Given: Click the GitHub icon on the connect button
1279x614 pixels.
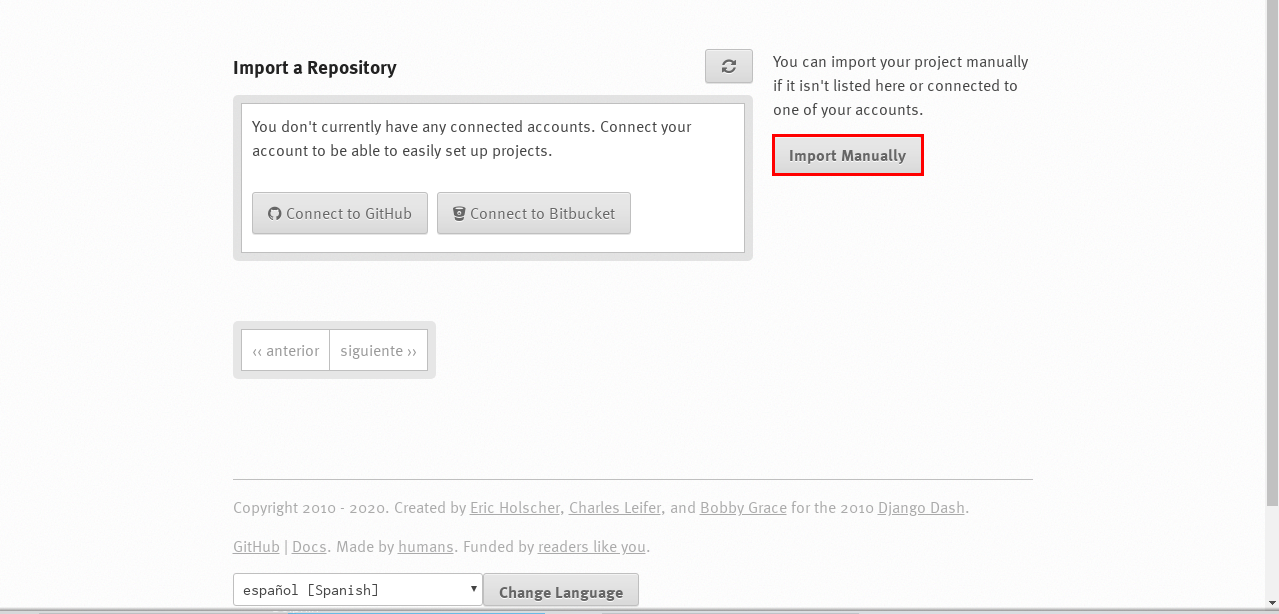Looking at the screenshot, I should (x=275, y=213).
